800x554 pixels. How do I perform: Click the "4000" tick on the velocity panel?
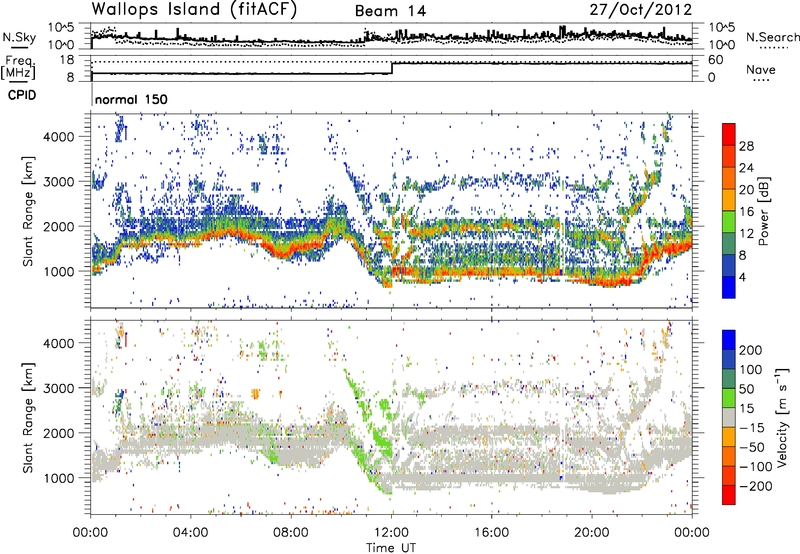click(x=58, y=343)
